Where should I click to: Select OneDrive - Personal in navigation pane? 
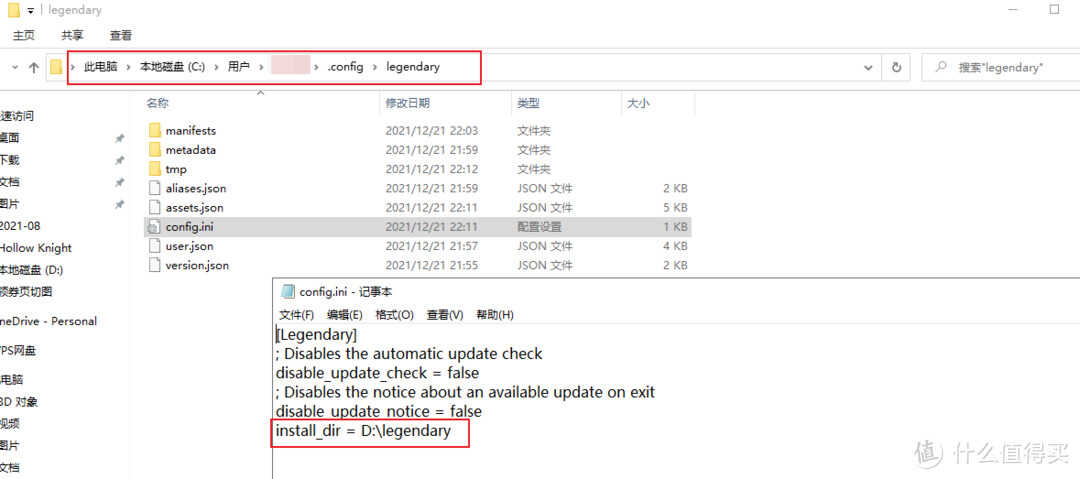(x=48, y=321)
